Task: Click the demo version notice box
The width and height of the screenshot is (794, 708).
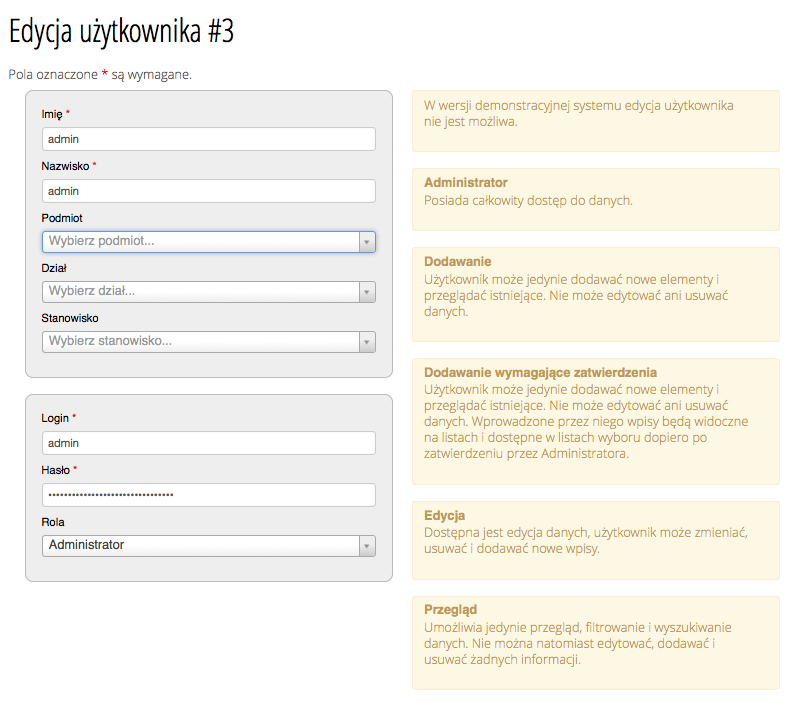Action: [596, 121]
